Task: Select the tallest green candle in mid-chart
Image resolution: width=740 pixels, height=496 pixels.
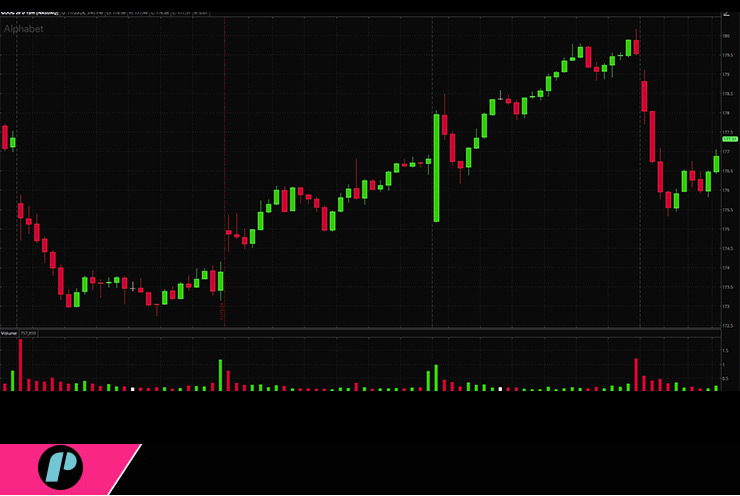Action: click(437, 167)
